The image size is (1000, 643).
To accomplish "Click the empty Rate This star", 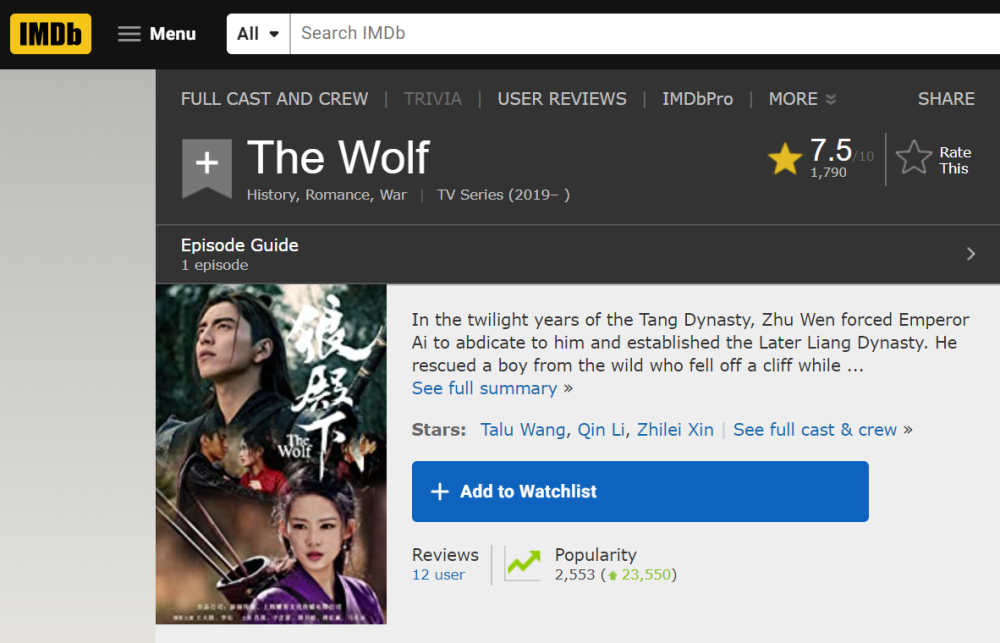I will (913, 159).
